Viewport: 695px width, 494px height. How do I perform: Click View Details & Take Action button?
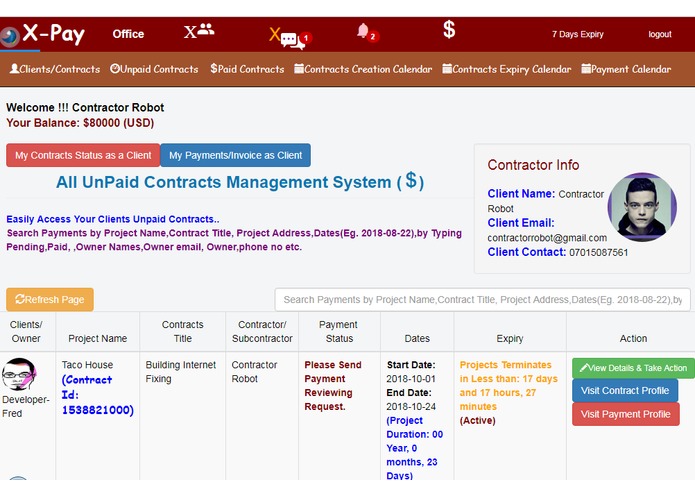pos(633,368)
